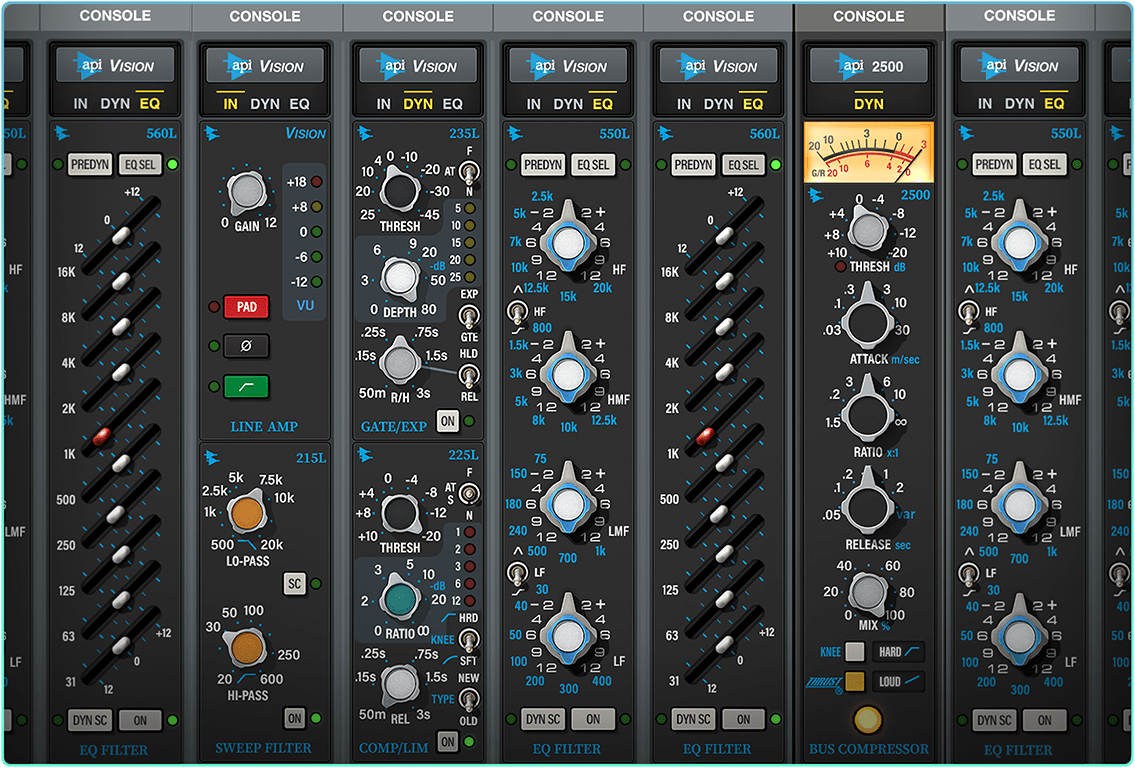The height and width of the screenshot is (768, 1135).
Task: Select the DYN tab above the Line Amp module
Action: coord(264,104)
